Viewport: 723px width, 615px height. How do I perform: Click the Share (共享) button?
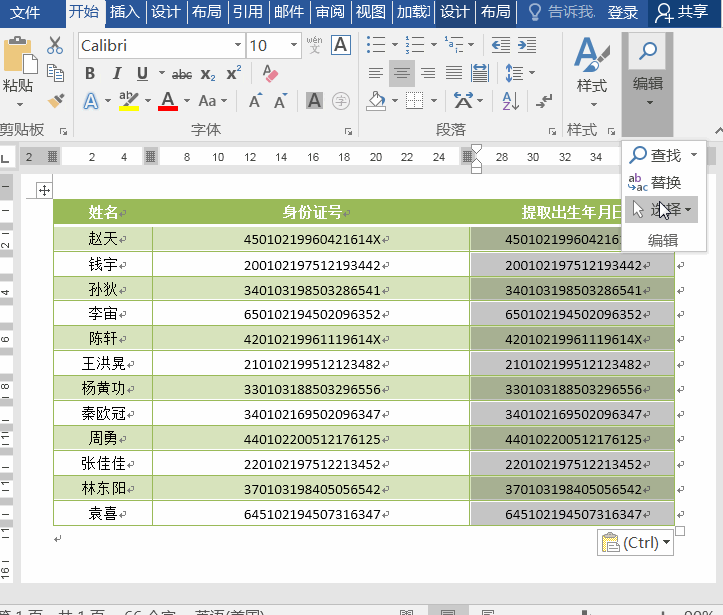pos(682,12)
